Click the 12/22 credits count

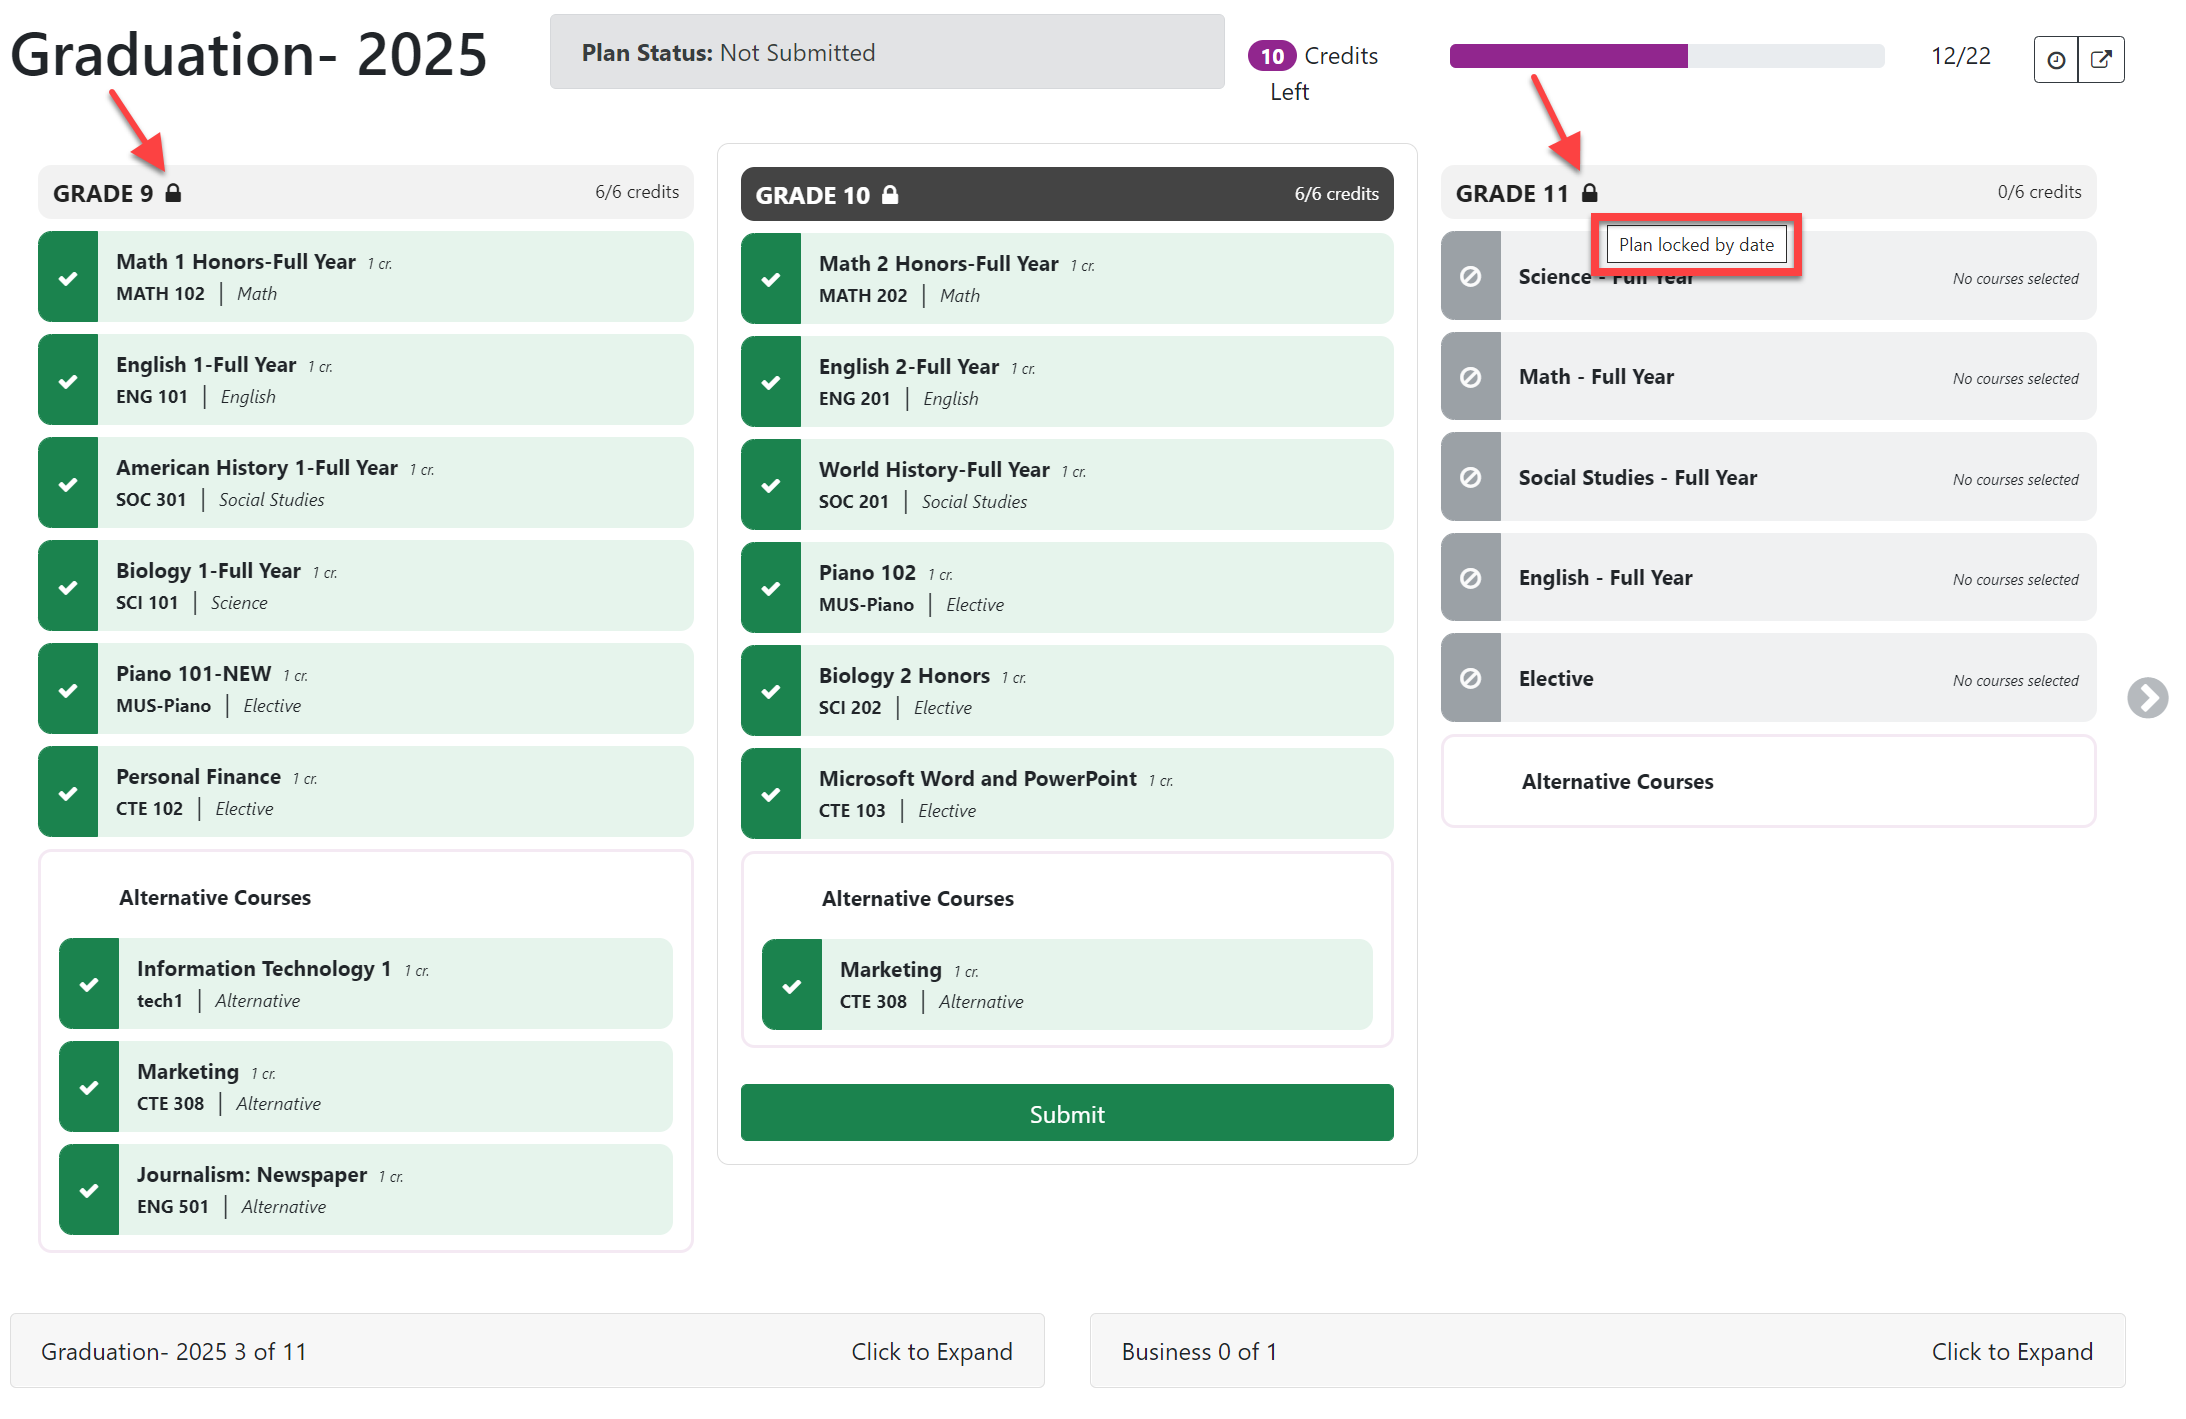[x=1960, y=56]
